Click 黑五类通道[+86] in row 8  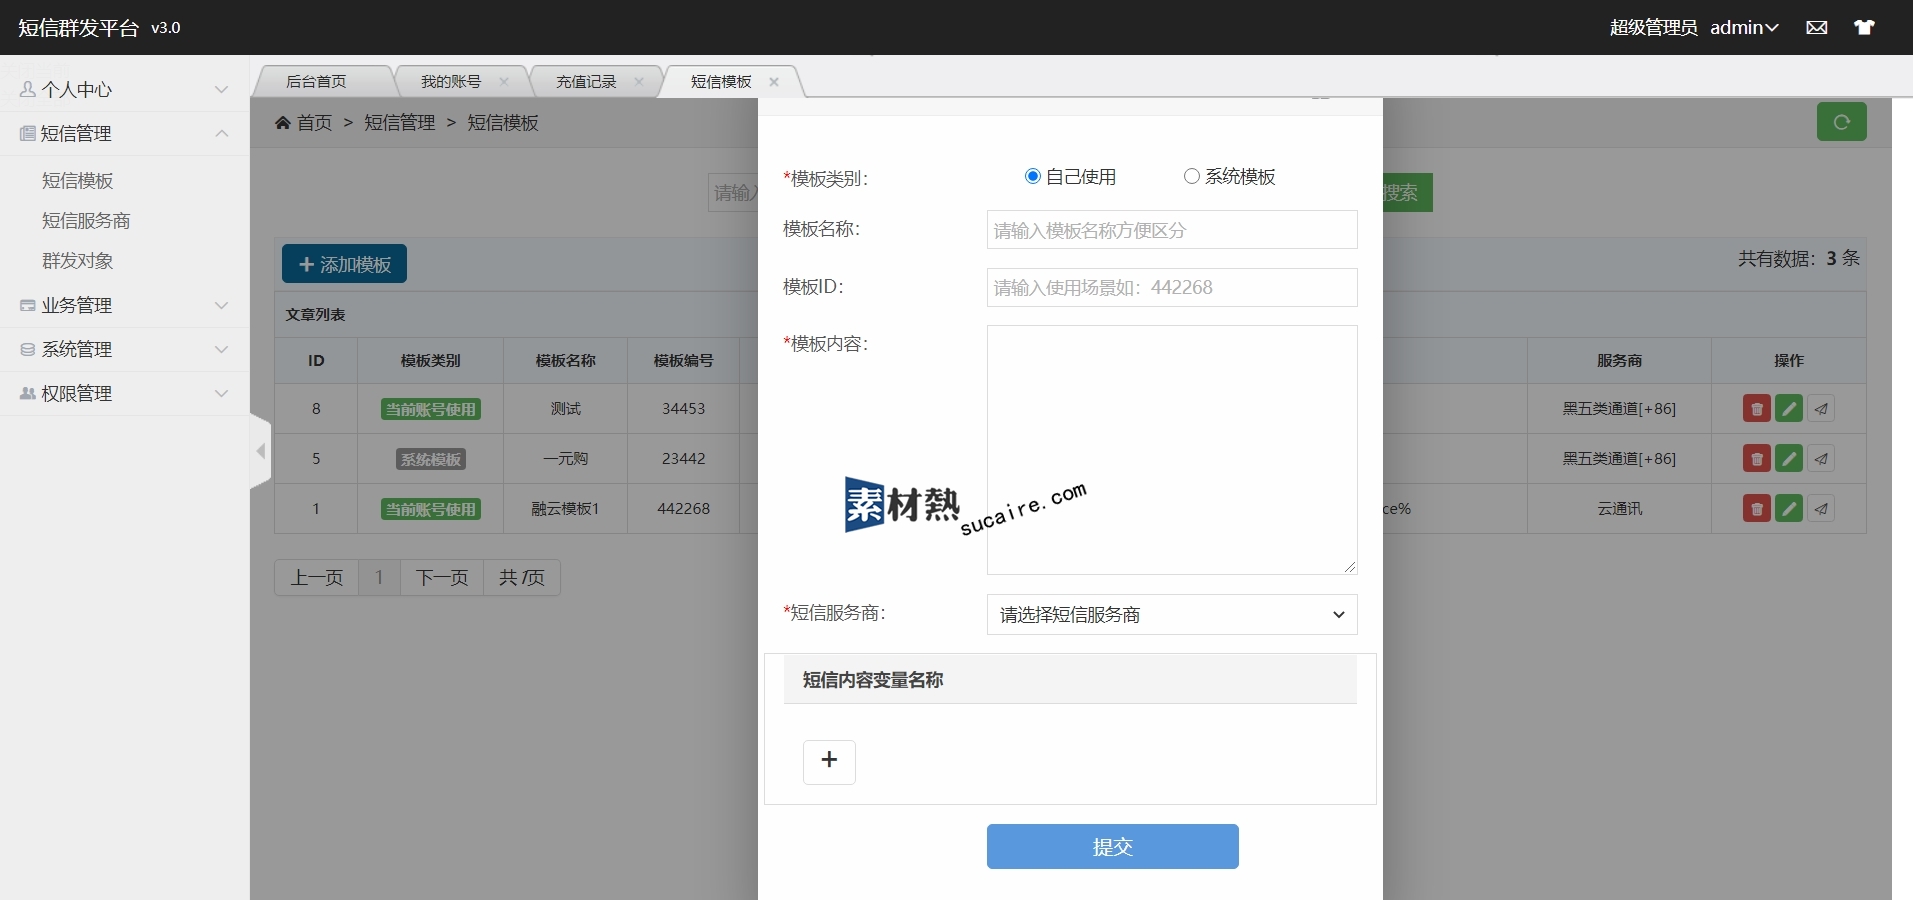(x=1620, y=409)
